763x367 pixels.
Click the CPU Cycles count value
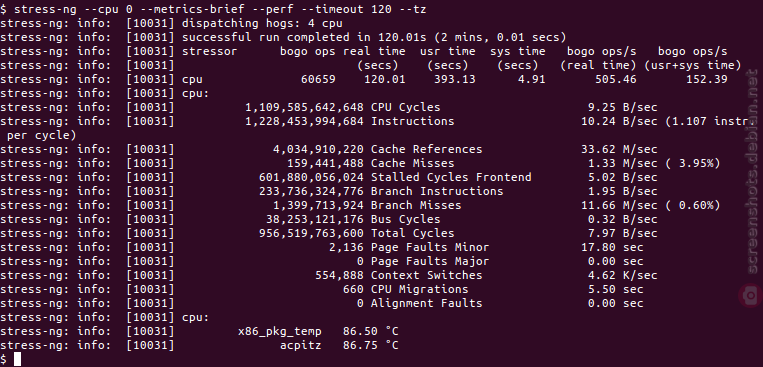(304, 108)
